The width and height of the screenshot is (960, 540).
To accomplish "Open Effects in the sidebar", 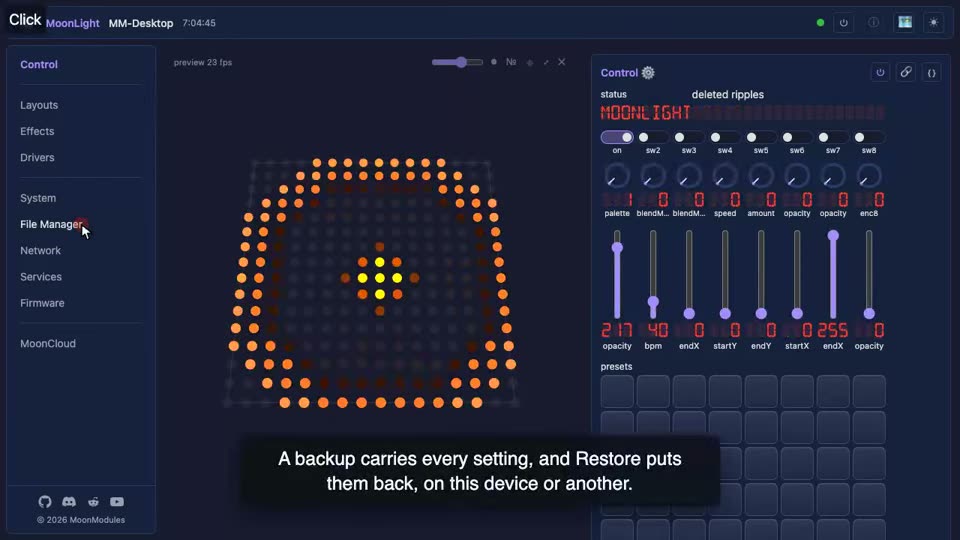I will 37,131.
